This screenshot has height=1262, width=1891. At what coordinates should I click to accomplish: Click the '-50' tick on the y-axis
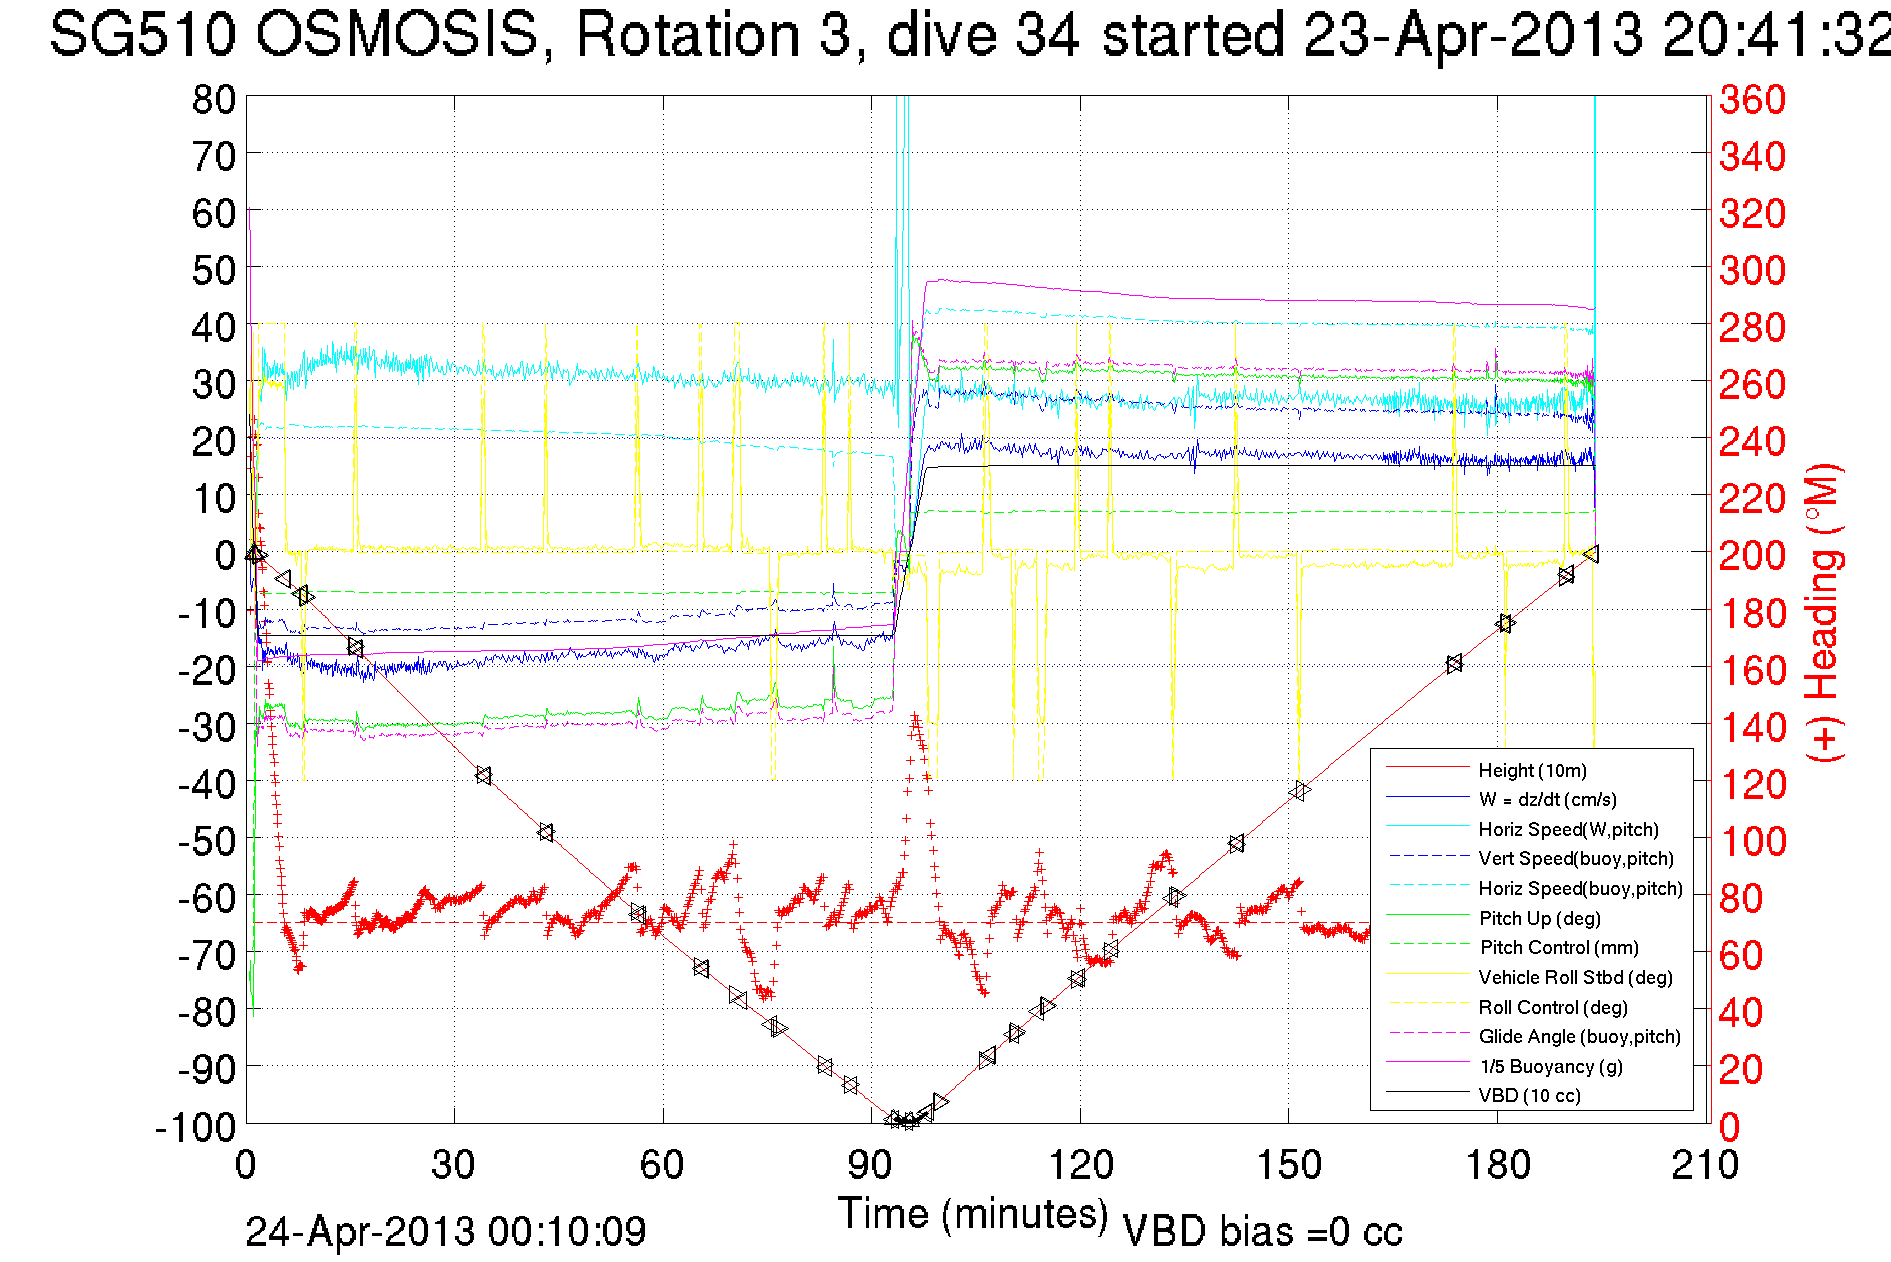(207, 841)
